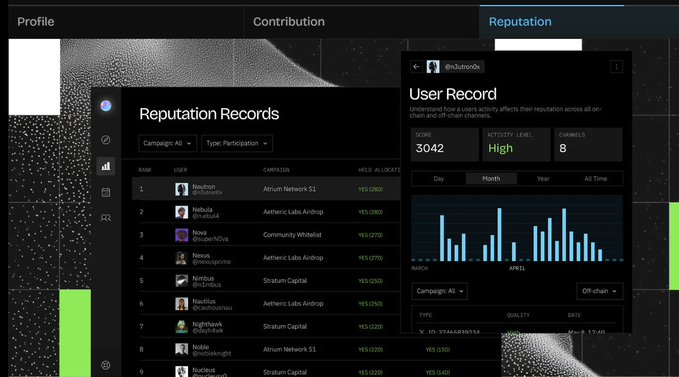679x377 pixels.
Task: Click the Nautilus user name
Action: coord(204,301)
